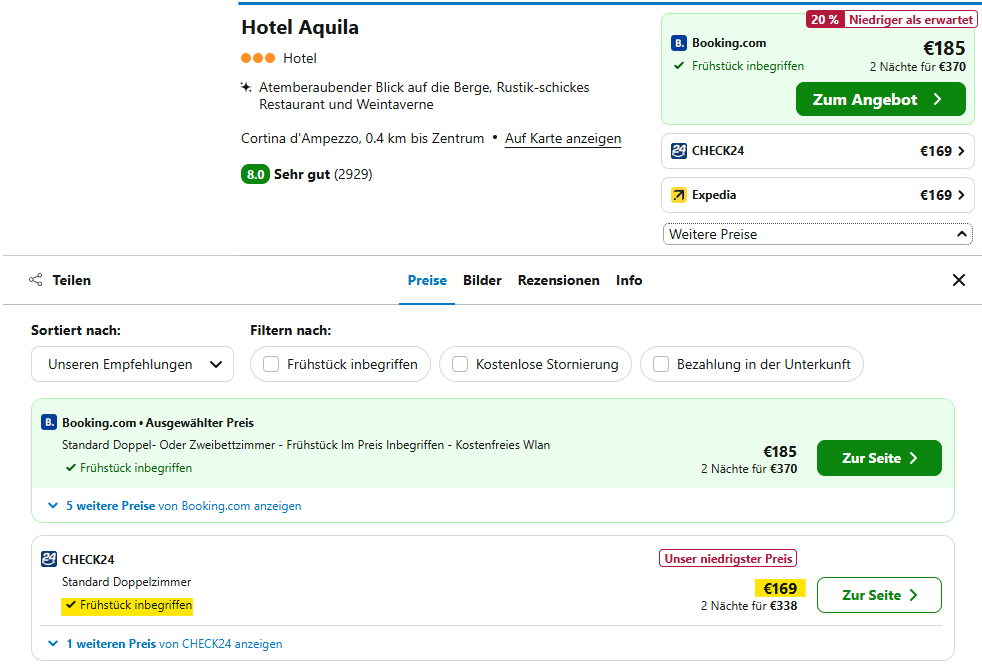Viewport: 982px width, 672px height.
Task: Click the Teilen share button
Action: click(60, 280)
